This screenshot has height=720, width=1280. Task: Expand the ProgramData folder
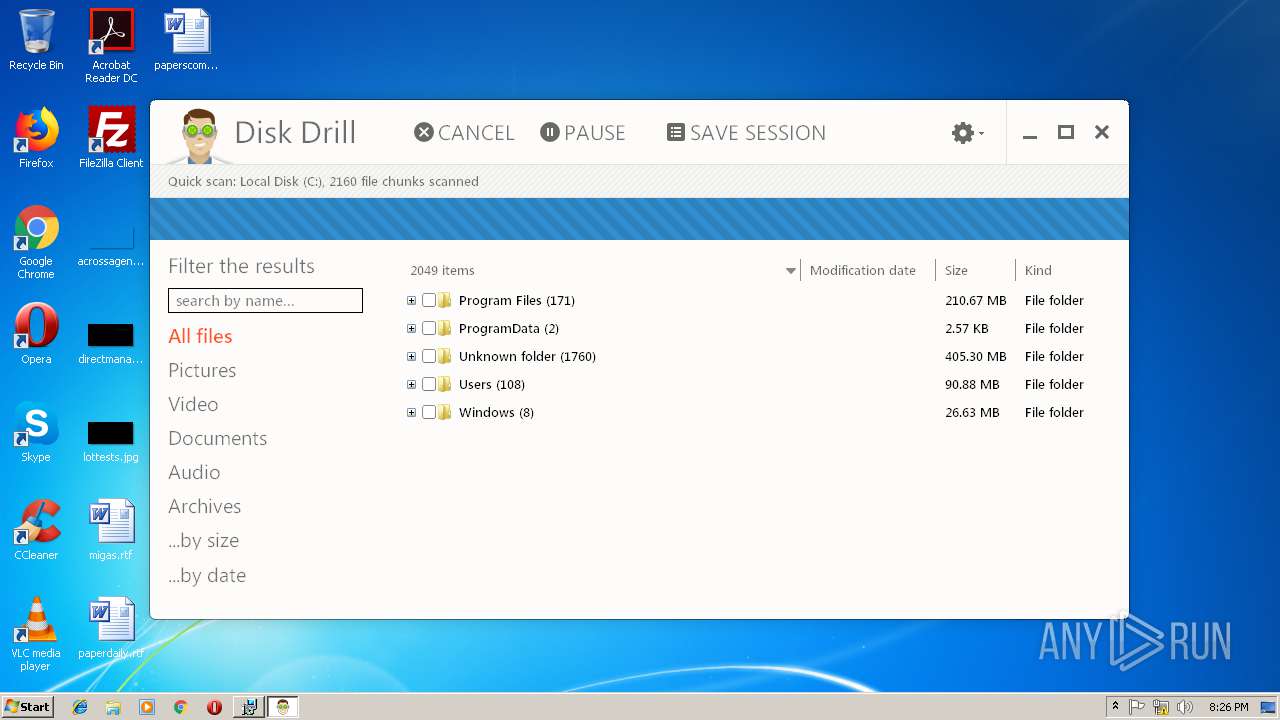point(411,328)
